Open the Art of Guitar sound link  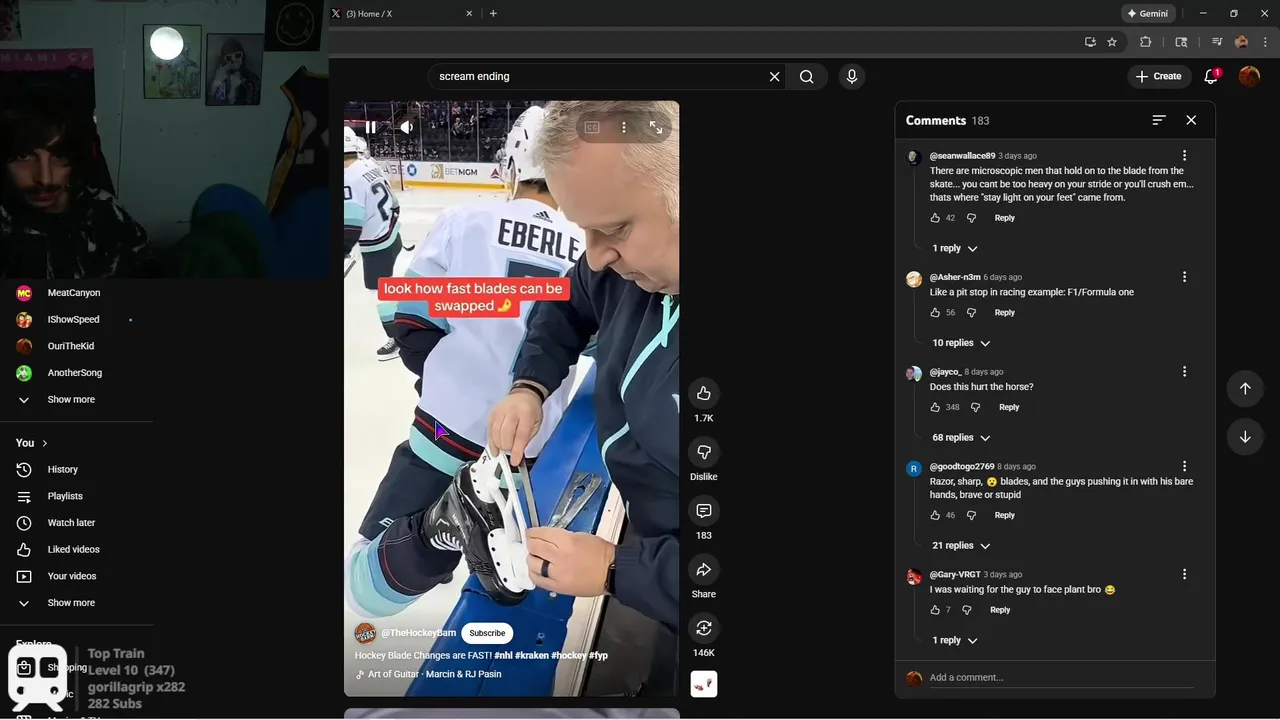coord(434,674)
